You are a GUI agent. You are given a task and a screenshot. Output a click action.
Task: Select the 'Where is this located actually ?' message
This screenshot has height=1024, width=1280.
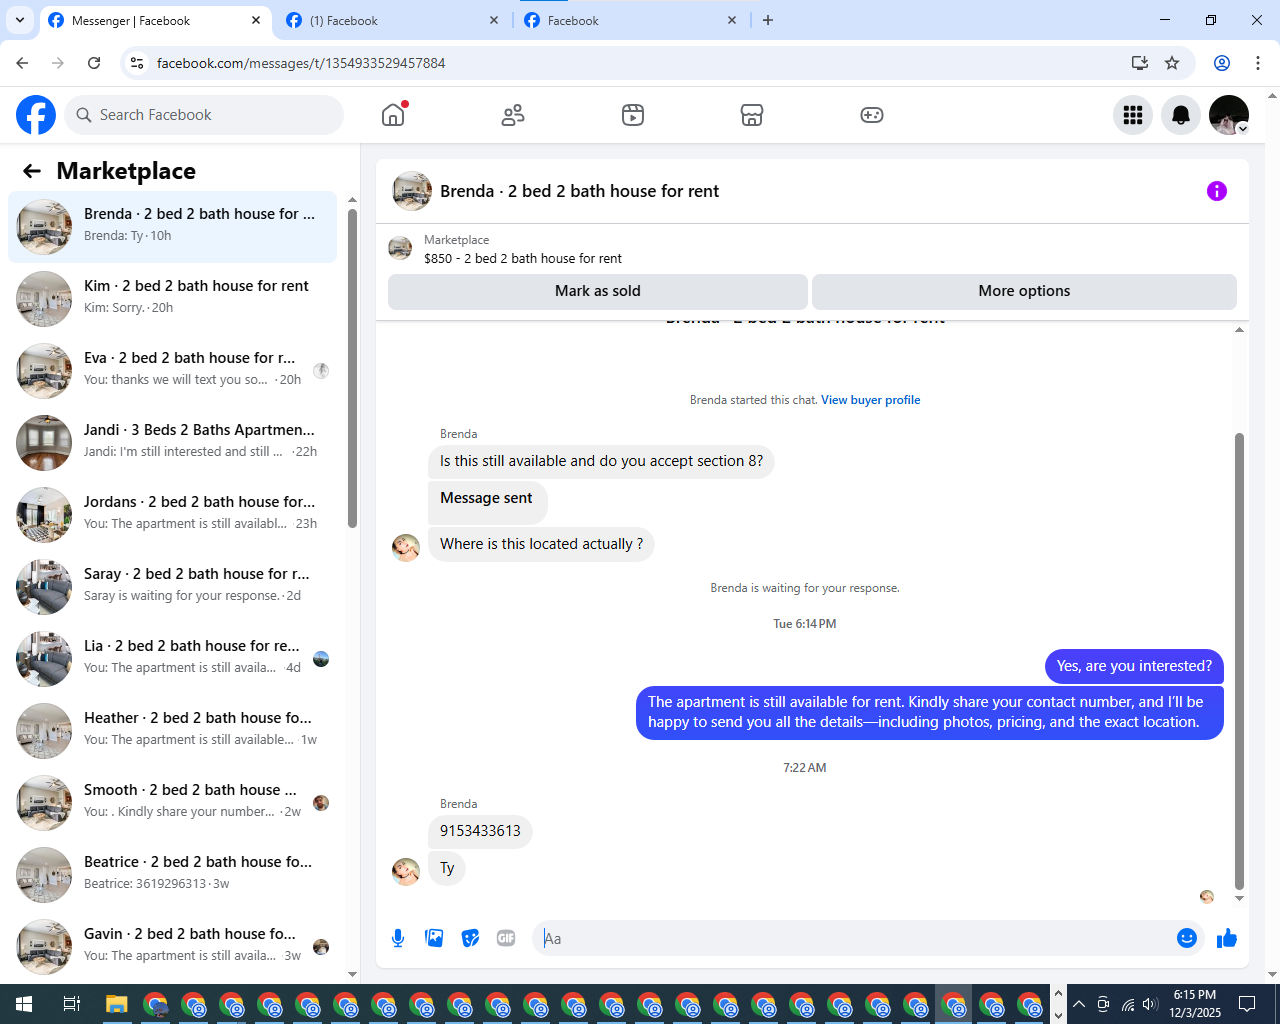tap(541, 544)
